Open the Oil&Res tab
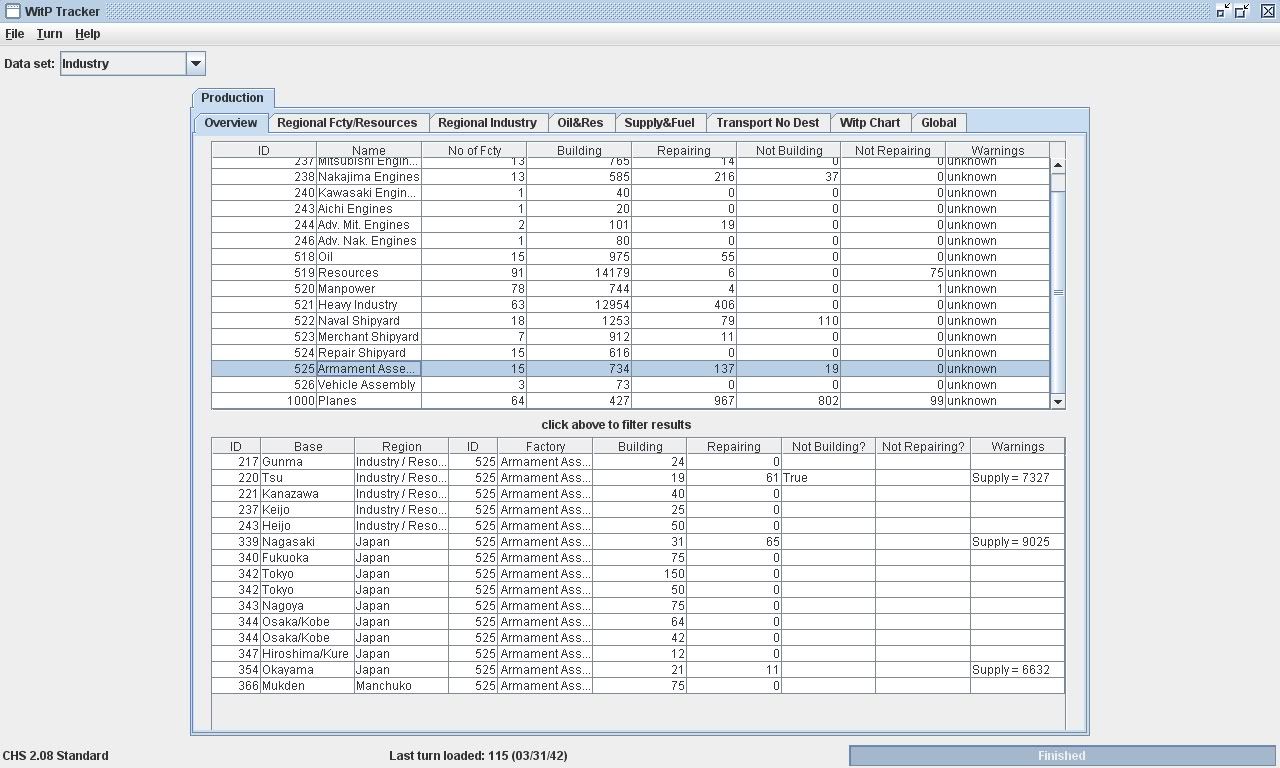Image resolution: width=1280 pixels, height=768 pixels. 580,123
